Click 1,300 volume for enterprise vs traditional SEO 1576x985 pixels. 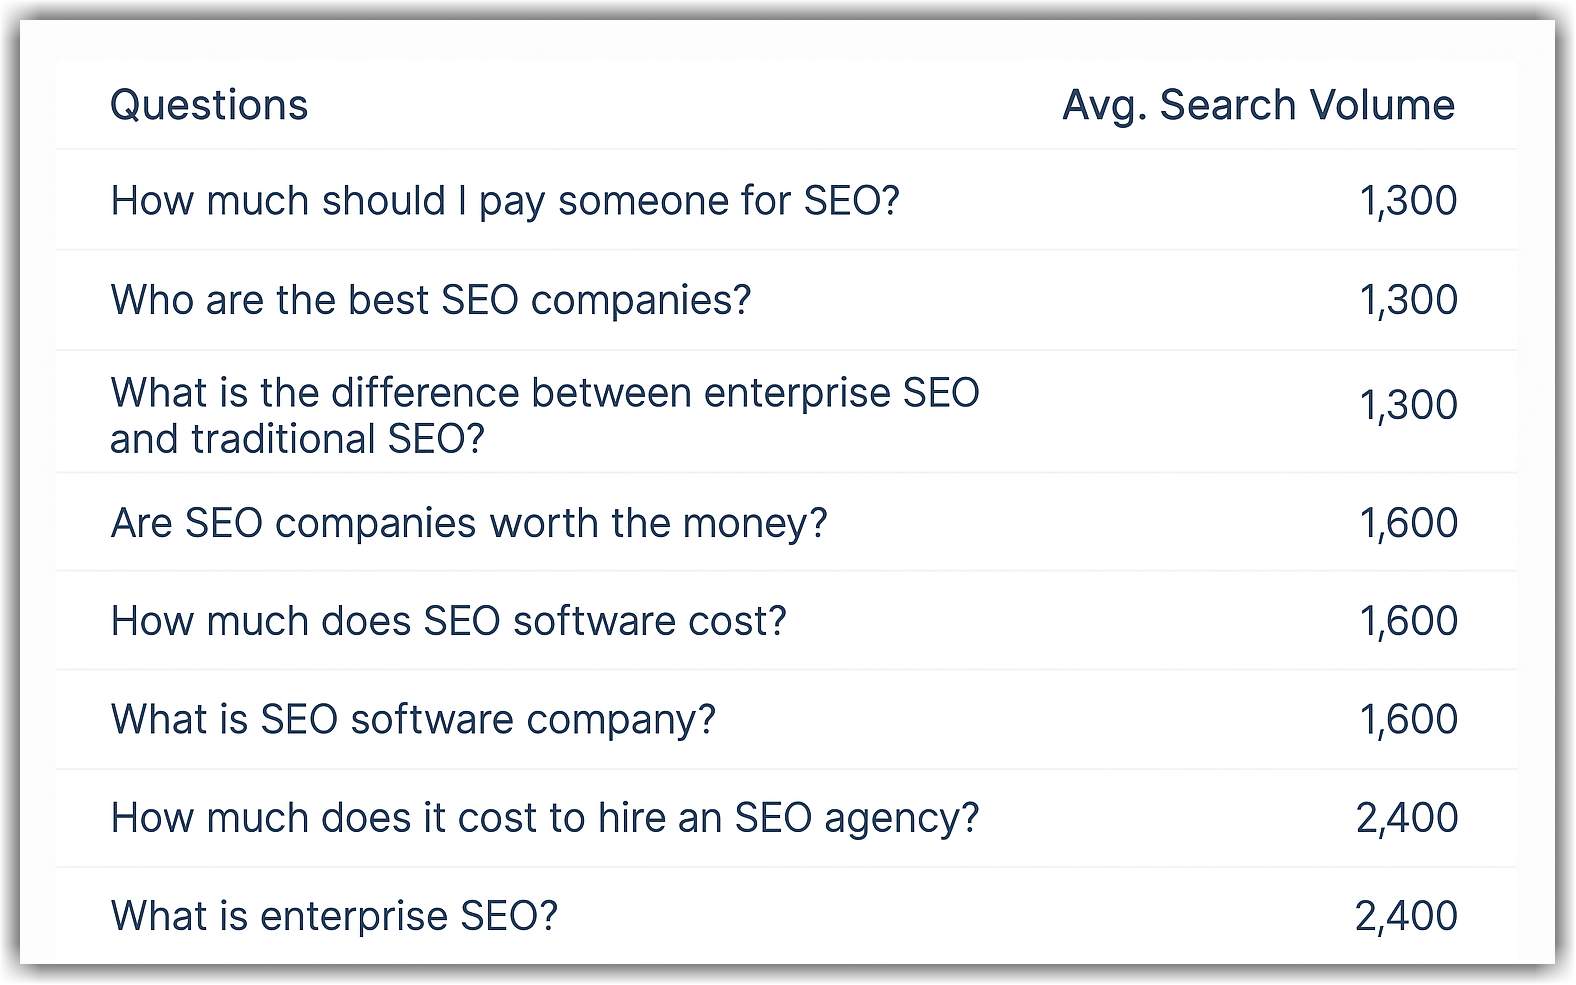[1408, 405]
